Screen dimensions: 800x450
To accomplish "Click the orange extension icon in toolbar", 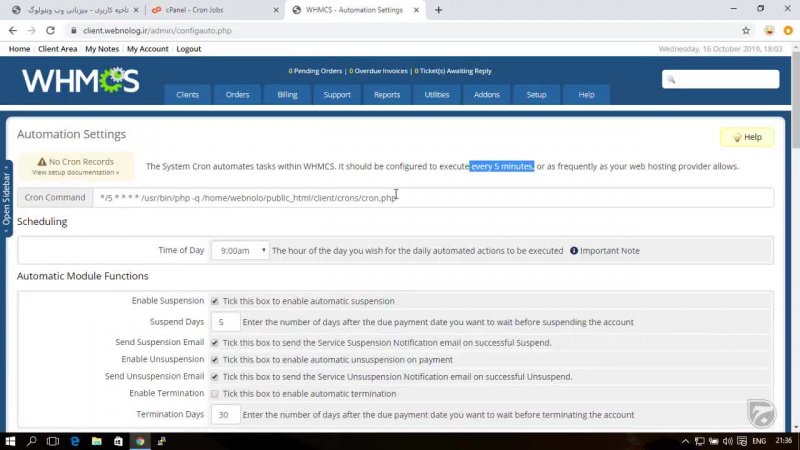I will pyautogui.click(x=788, y=31).
